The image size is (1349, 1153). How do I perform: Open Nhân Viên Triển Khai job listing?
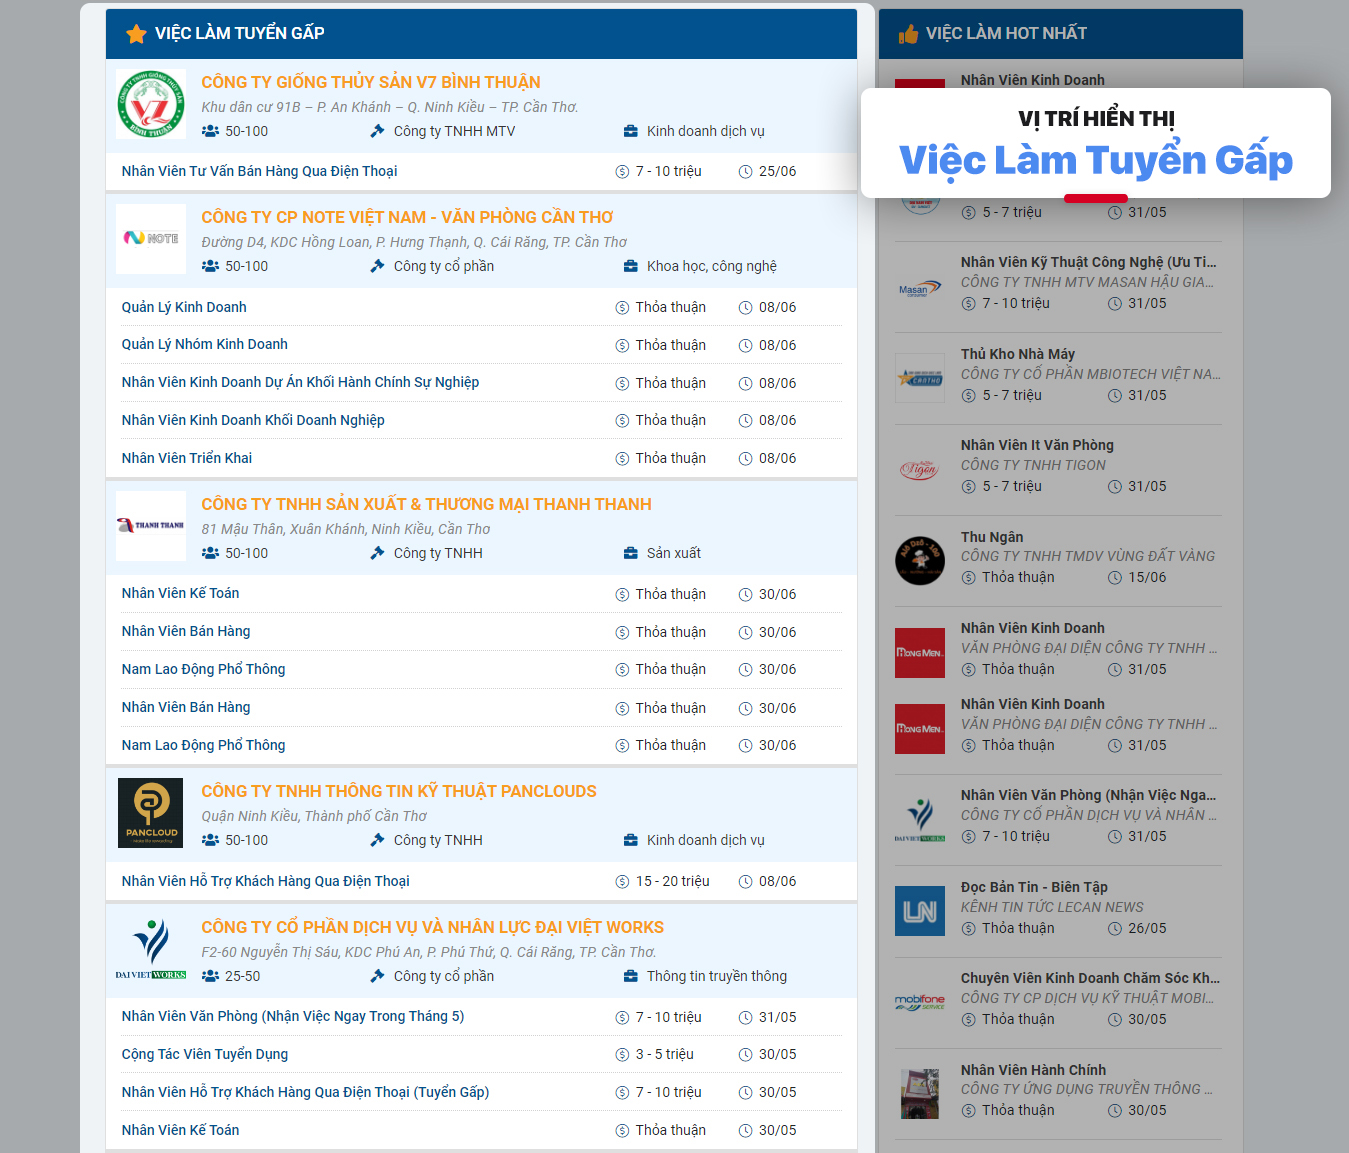[187, 458]
